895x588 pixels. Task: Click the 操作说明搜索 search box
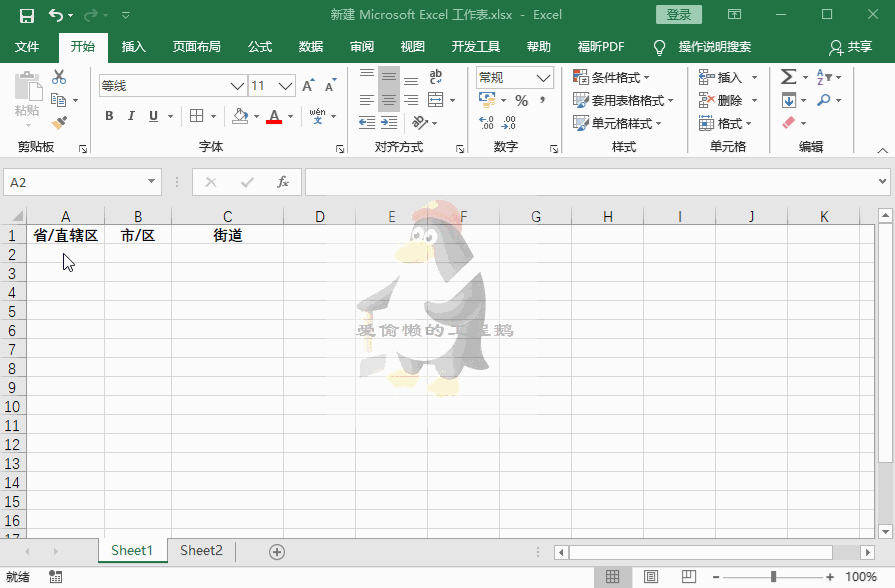(714, 47)
